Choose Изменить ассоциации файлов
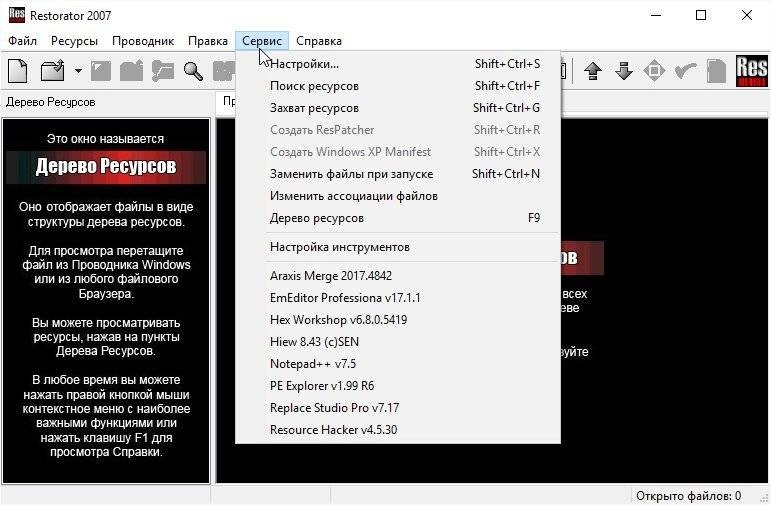Screen dimensions: 771x505 [x=398, y=196]
